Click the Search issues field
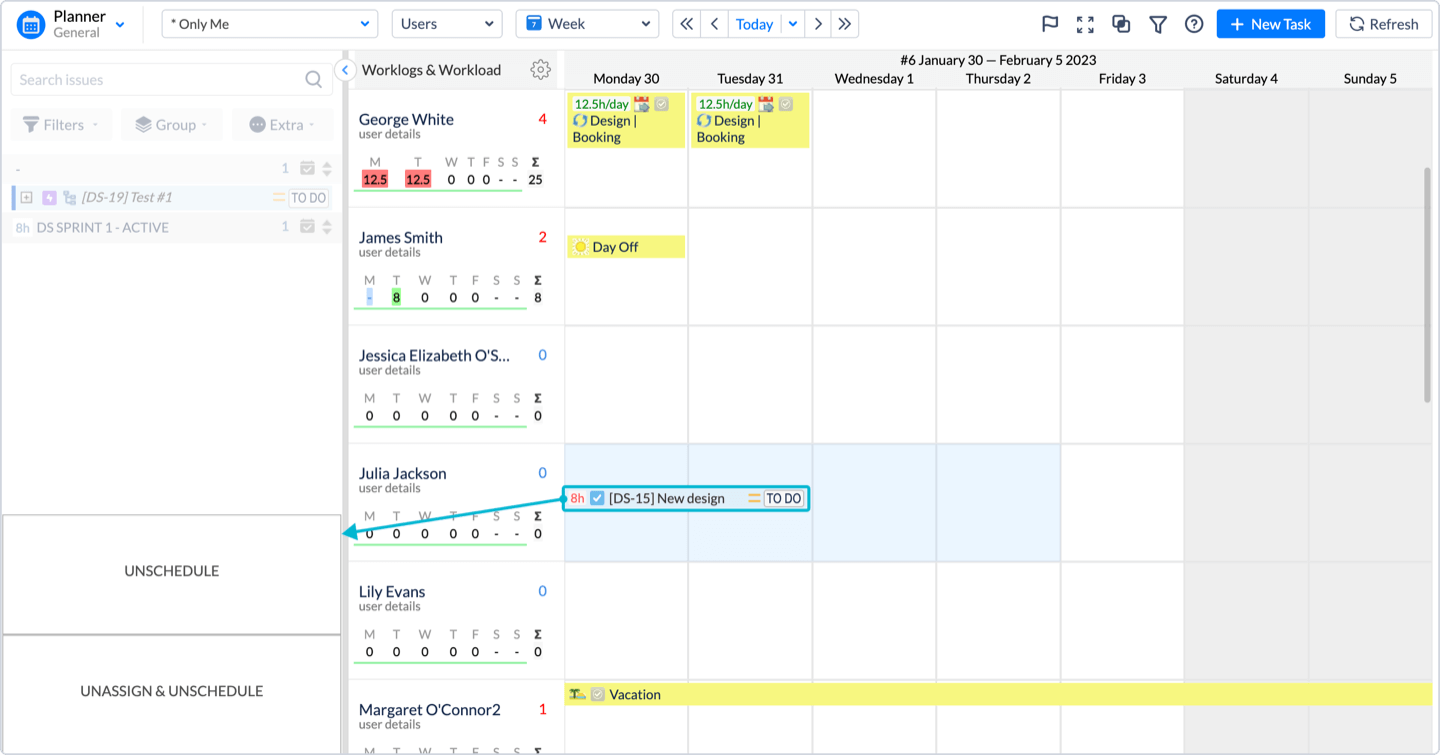The width and height of the screenshot is (1440, 755). coord(160,80)
